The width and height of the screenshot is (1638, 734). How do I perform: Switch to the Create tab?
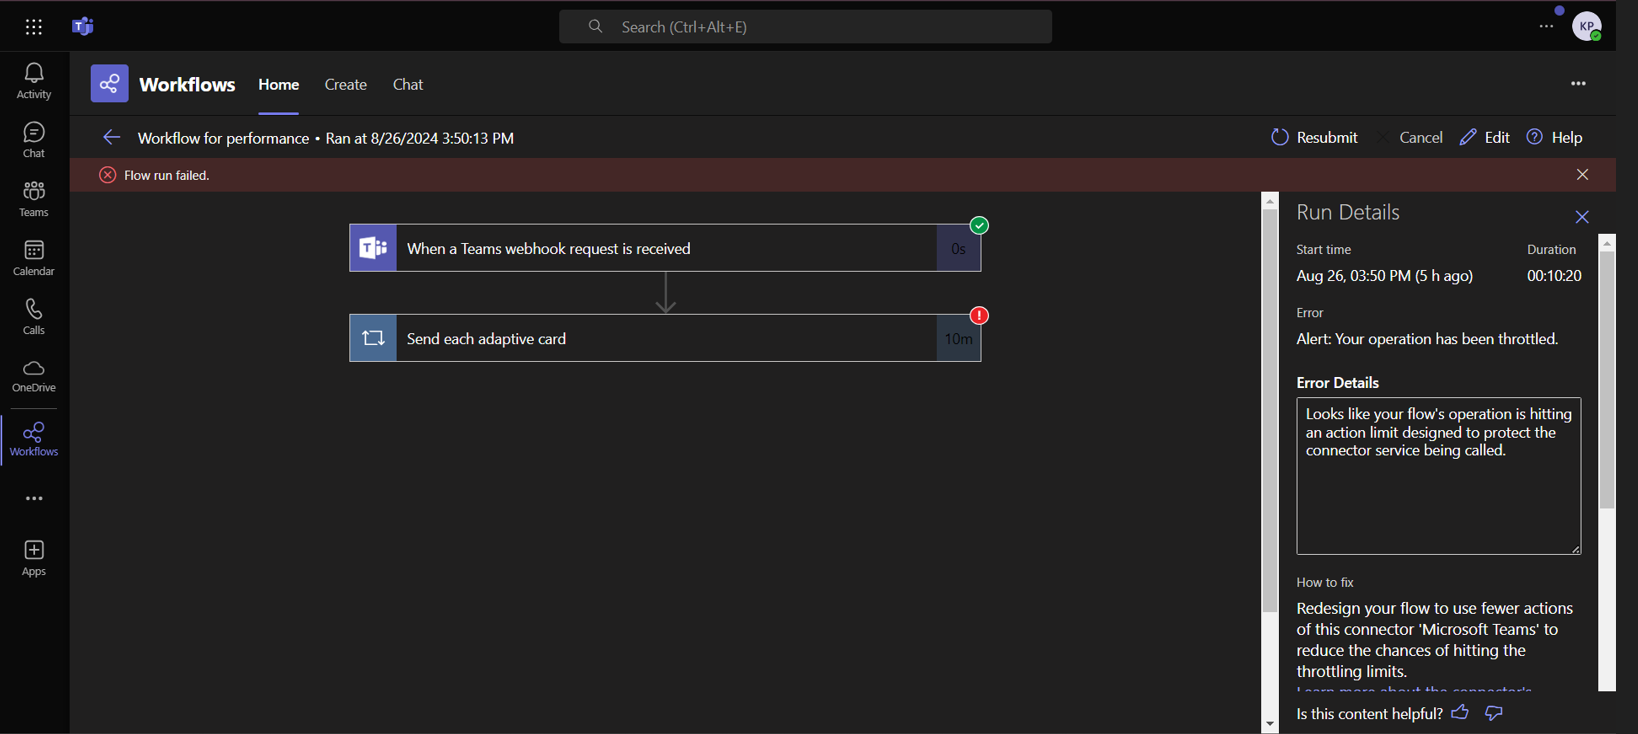346,85
